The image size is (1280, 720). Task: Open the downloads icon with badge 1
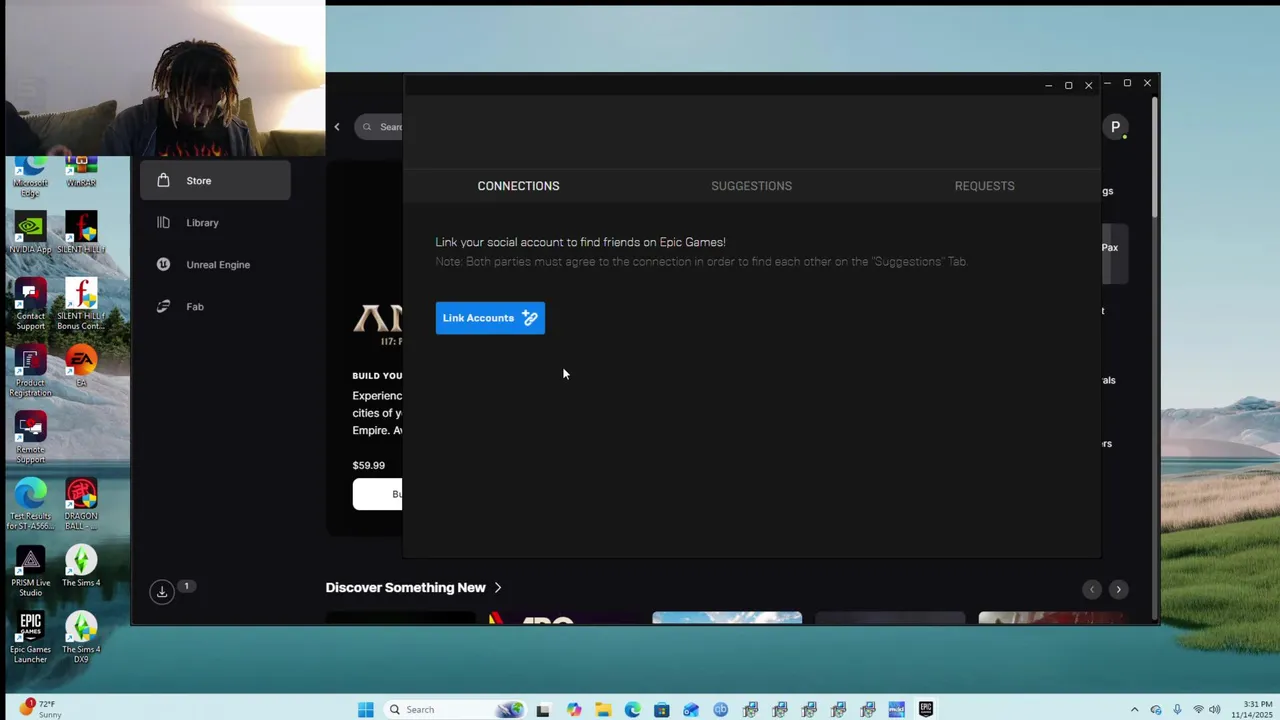click(162, 592)
